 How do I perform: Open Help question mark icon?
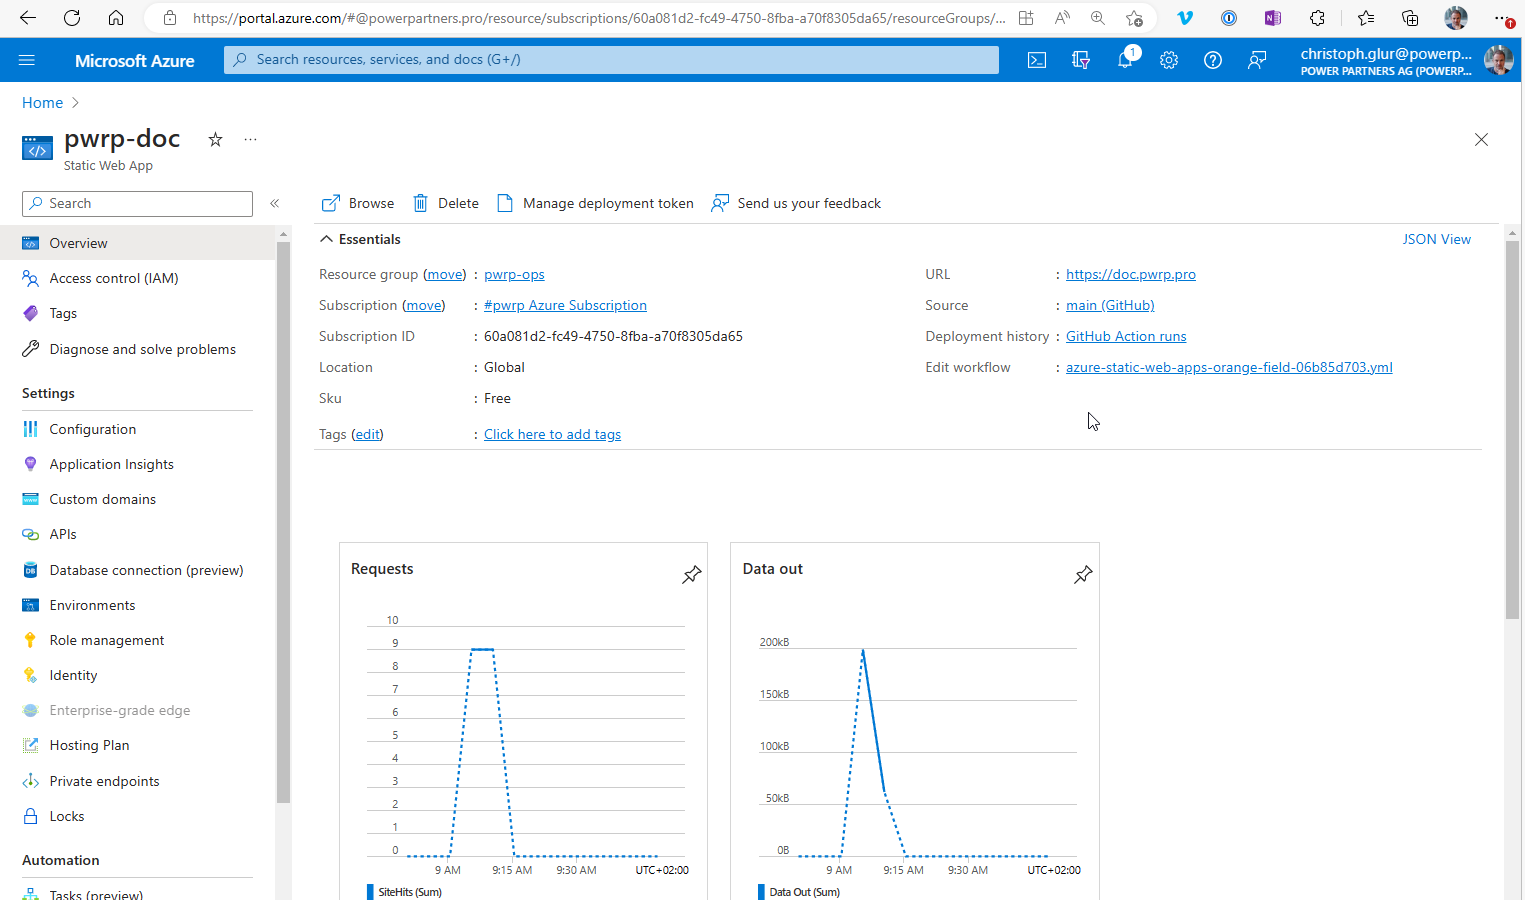coord(1213,60)
